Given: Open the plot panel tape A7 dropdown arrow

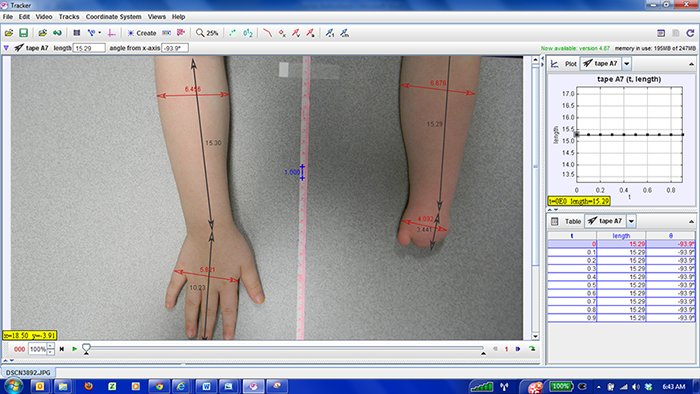Looking at the screenshot, I should coord(627,64).
